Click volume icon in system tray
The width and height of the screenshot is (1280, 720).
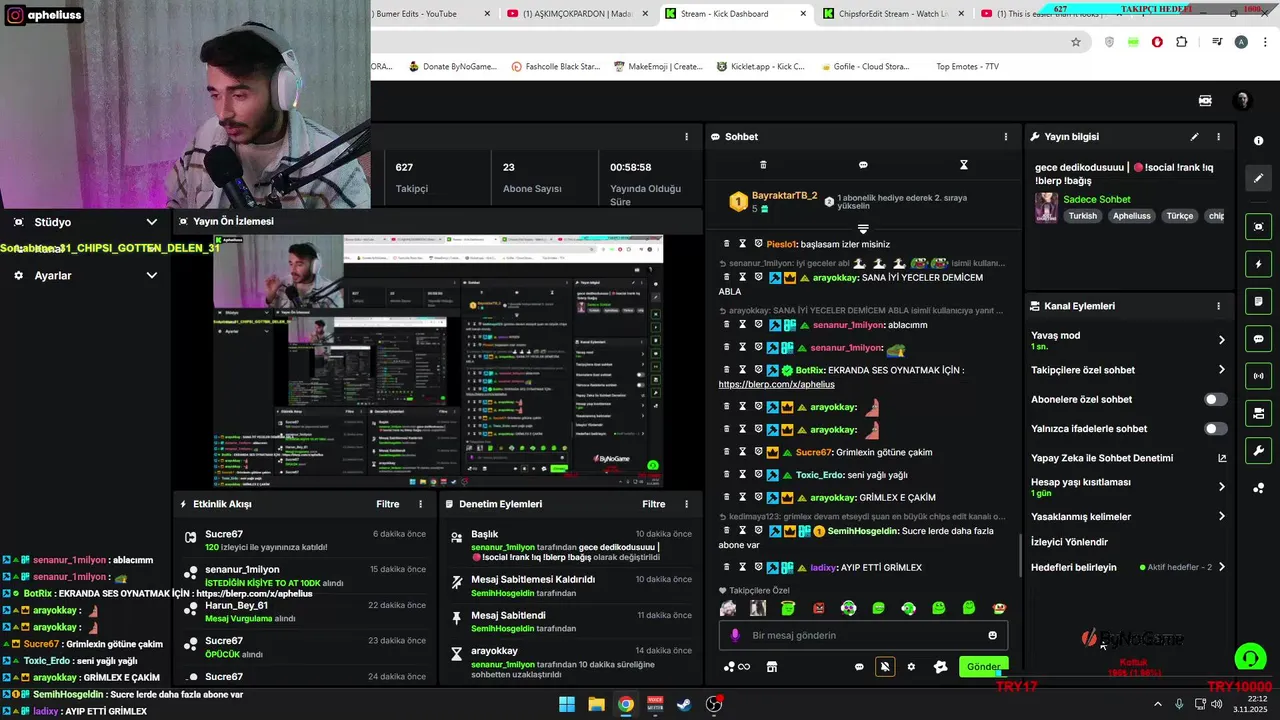tap(1216, 704)
